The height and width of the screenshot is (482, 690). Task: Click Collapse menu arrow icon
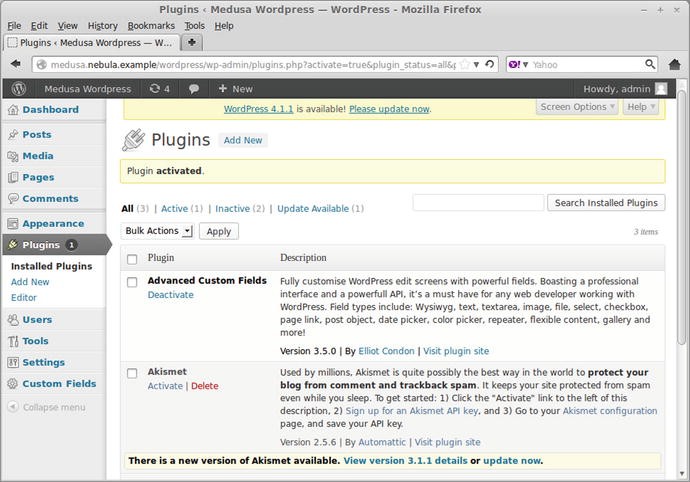pyautogui.click(x=12, y=407)
